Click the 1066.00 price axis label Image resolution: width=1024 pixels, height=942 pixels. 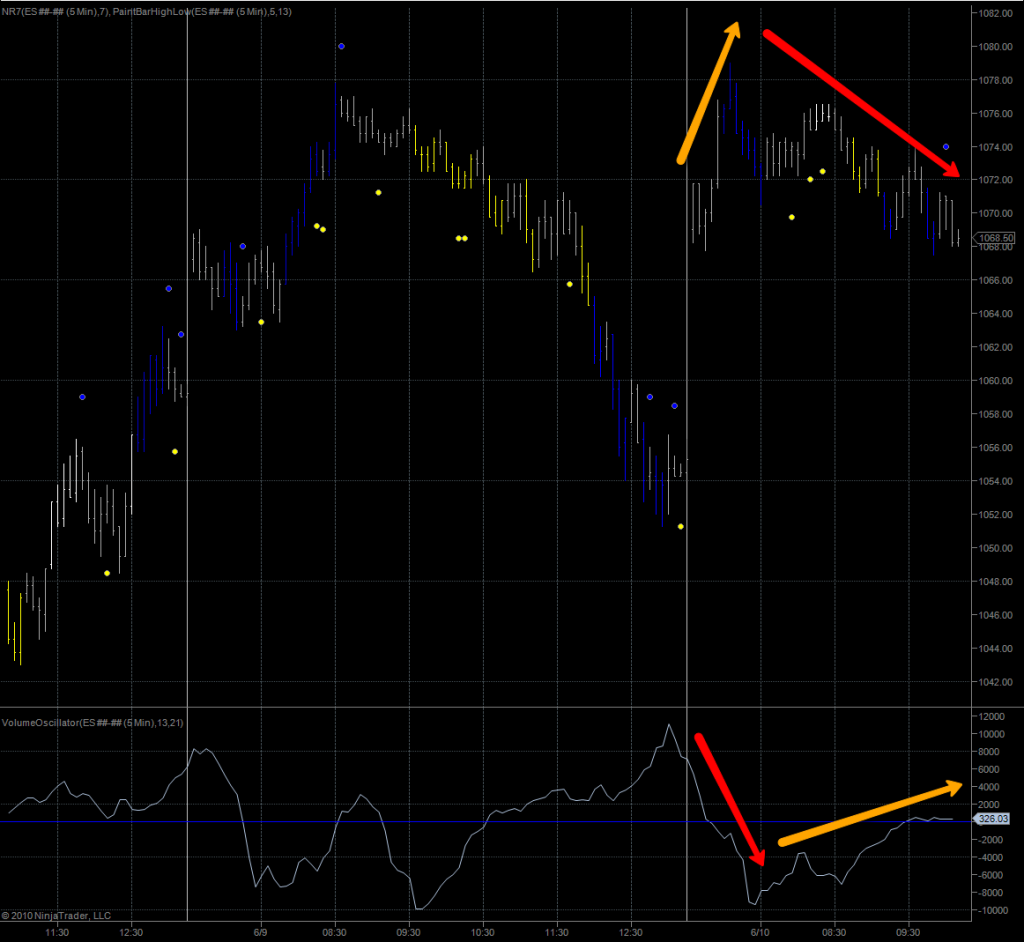point(995,280)
